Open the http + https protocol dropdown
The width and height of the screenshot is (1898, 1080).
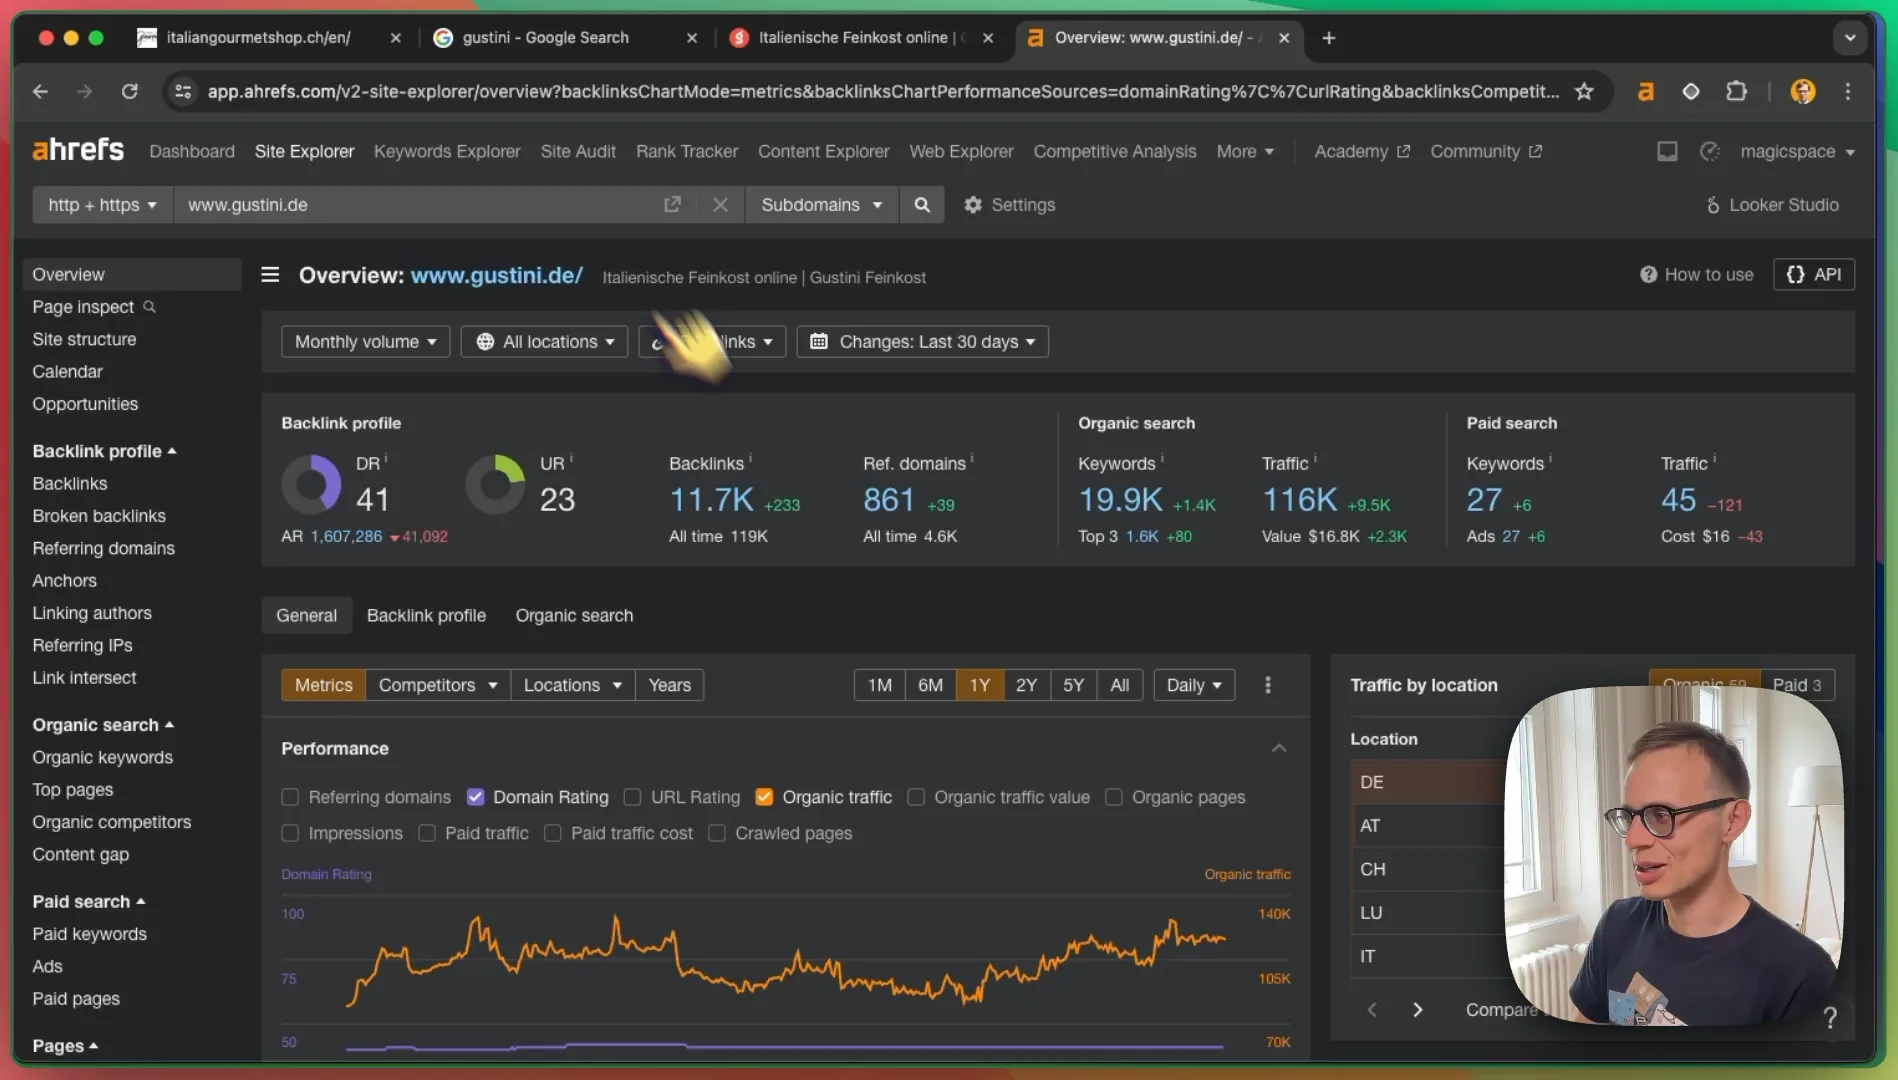click(102, 205)
